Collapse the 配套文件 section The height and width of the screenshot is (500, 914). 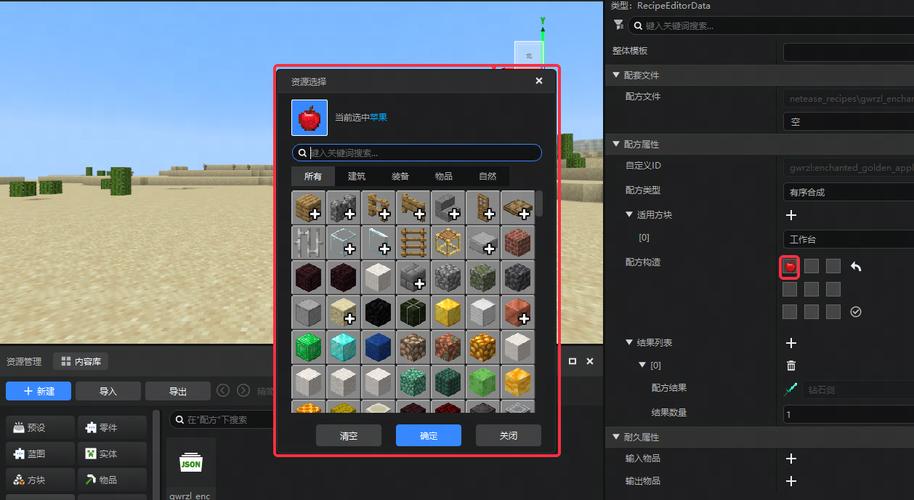[x=616, y=75]
